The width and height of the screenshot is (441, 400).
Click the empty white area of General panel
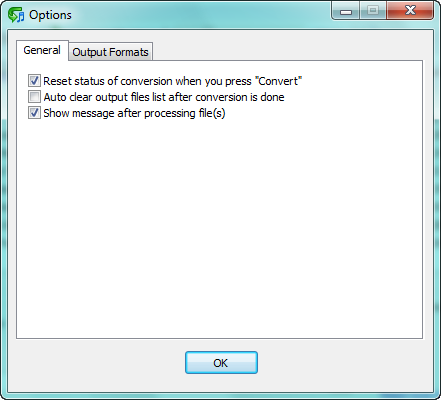(219, 227)
